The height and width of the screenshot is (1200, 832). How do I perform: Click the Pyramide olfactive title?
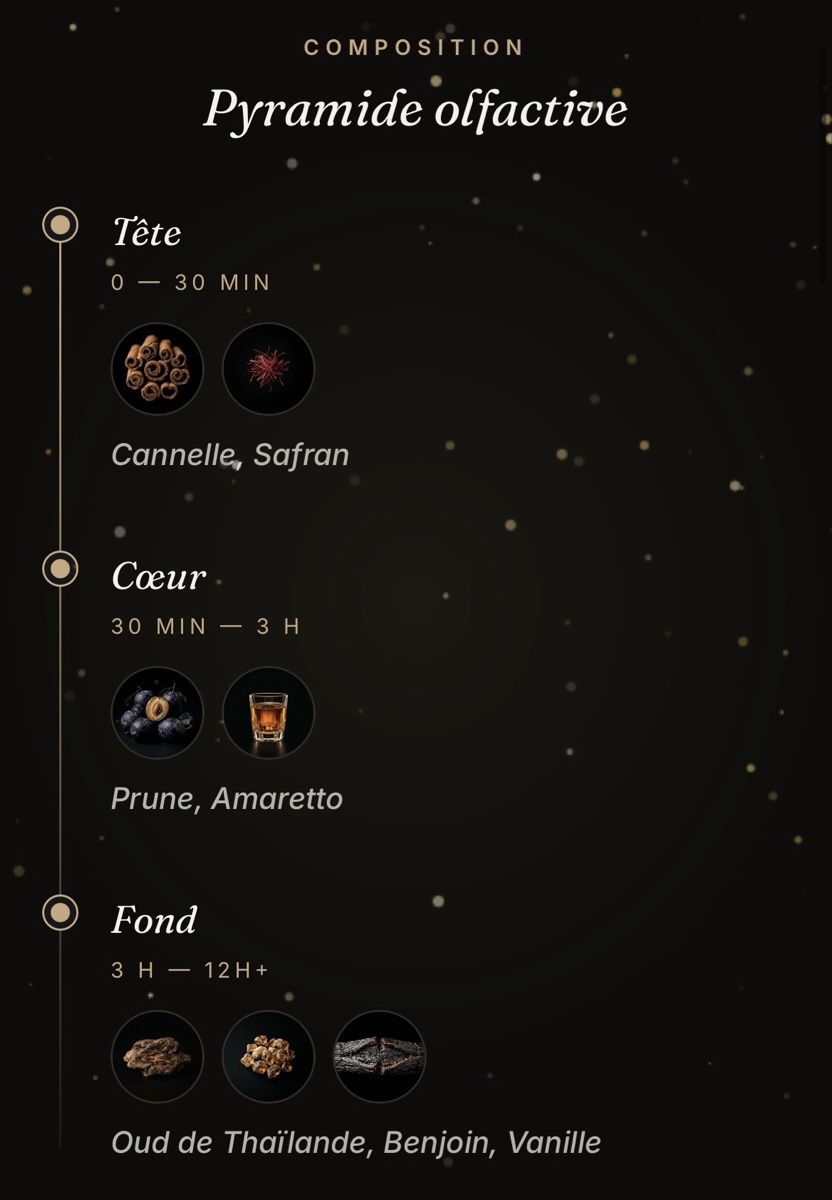tap(415, 109)
